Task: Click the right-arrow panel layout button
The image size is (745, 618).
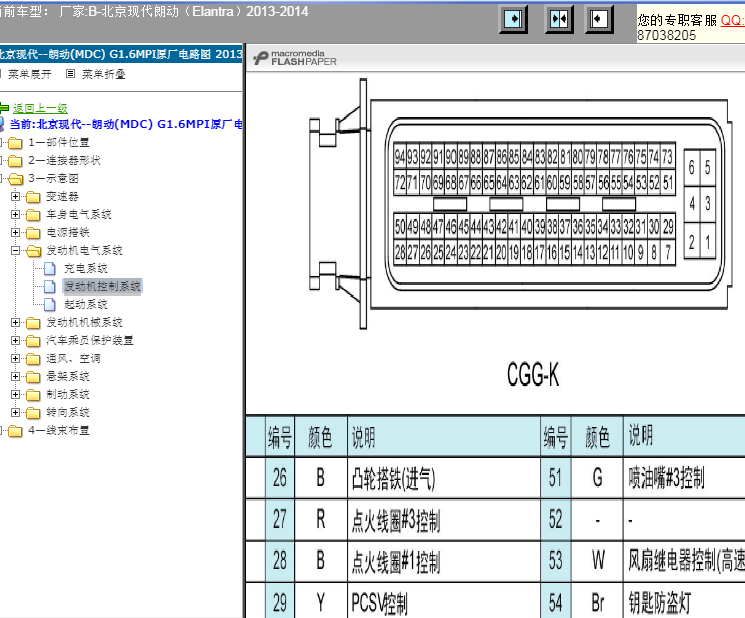Action: (513, 19)
